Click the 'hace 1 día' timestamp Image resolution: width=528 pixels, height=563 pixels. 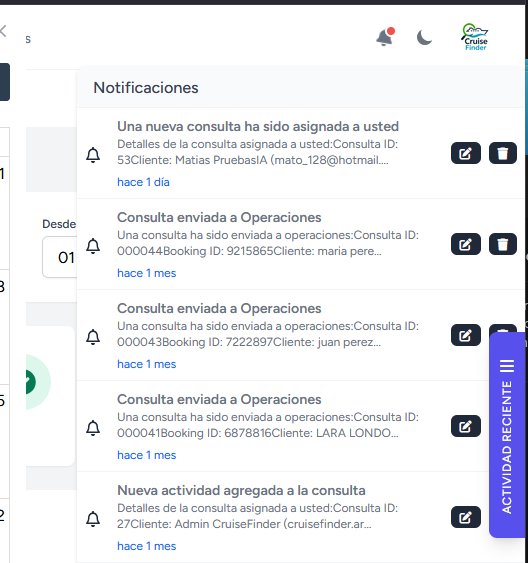143,182
